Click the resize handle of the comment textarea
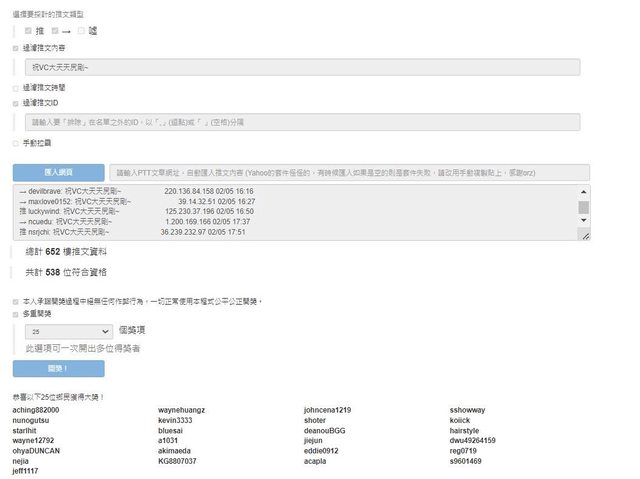 point(585,235)
